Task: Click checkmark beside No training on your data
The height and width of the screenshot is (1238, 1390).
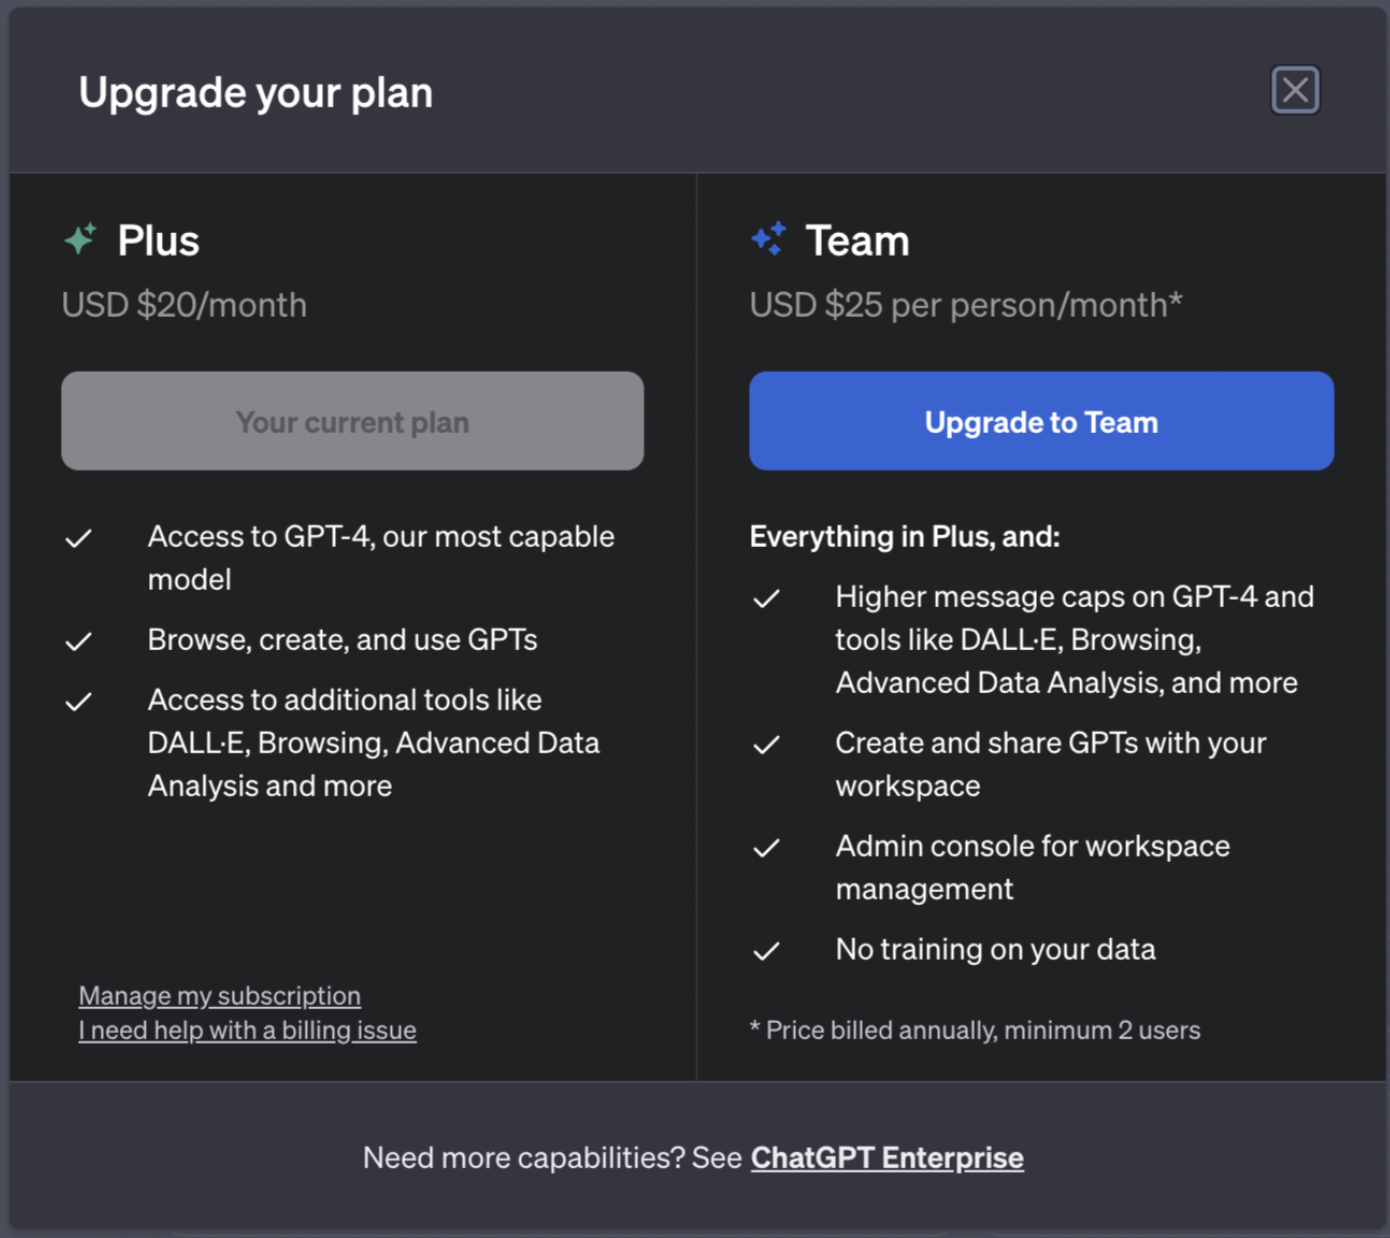Action: (766, 951)
